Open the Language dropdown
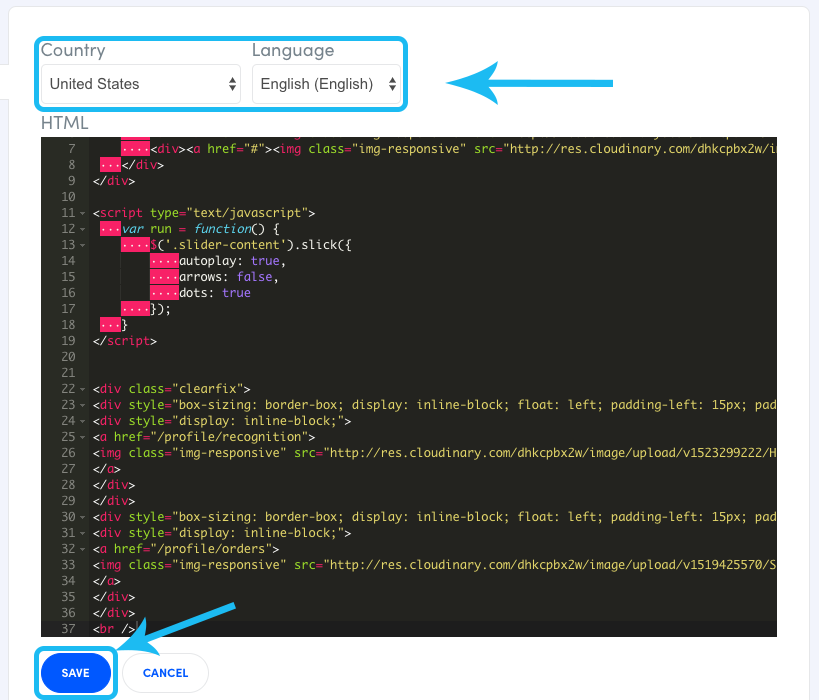Viewport: 819px width, 700px height. click(327, 84)
